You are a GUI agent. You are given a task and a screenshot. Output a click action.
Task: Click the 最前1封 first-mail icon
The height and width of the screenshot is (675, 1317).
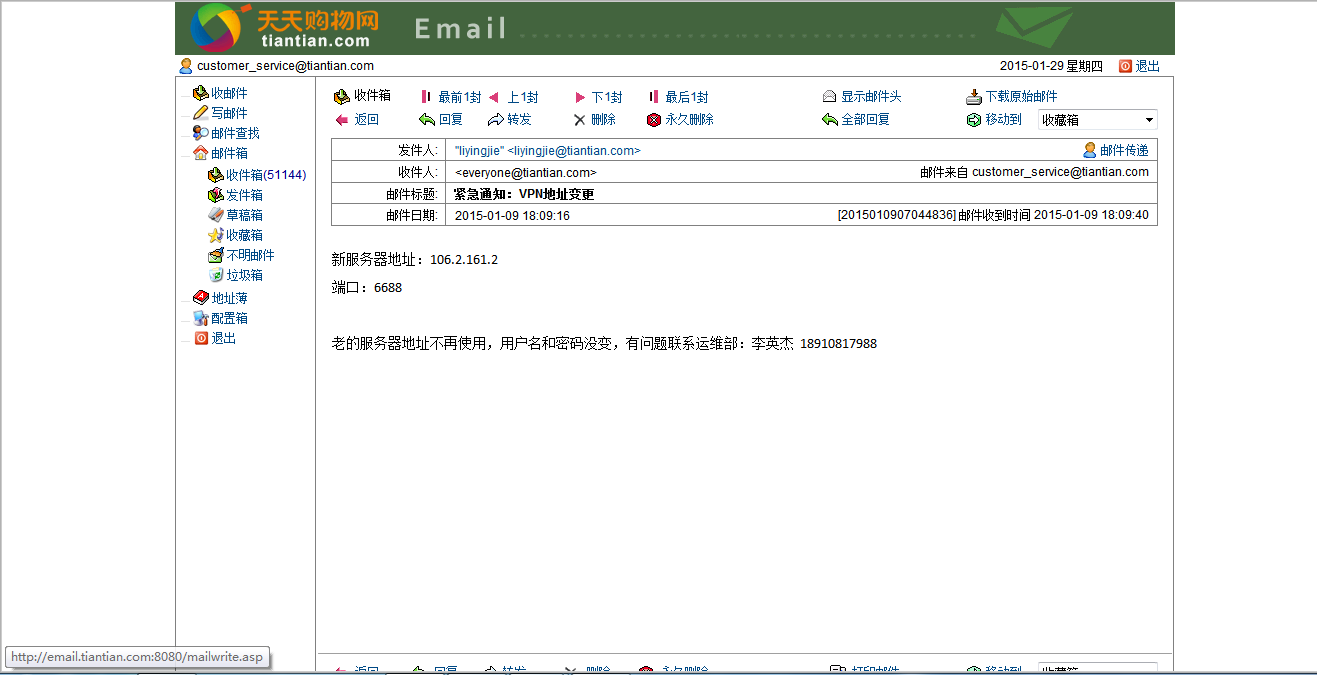(426, 97)
